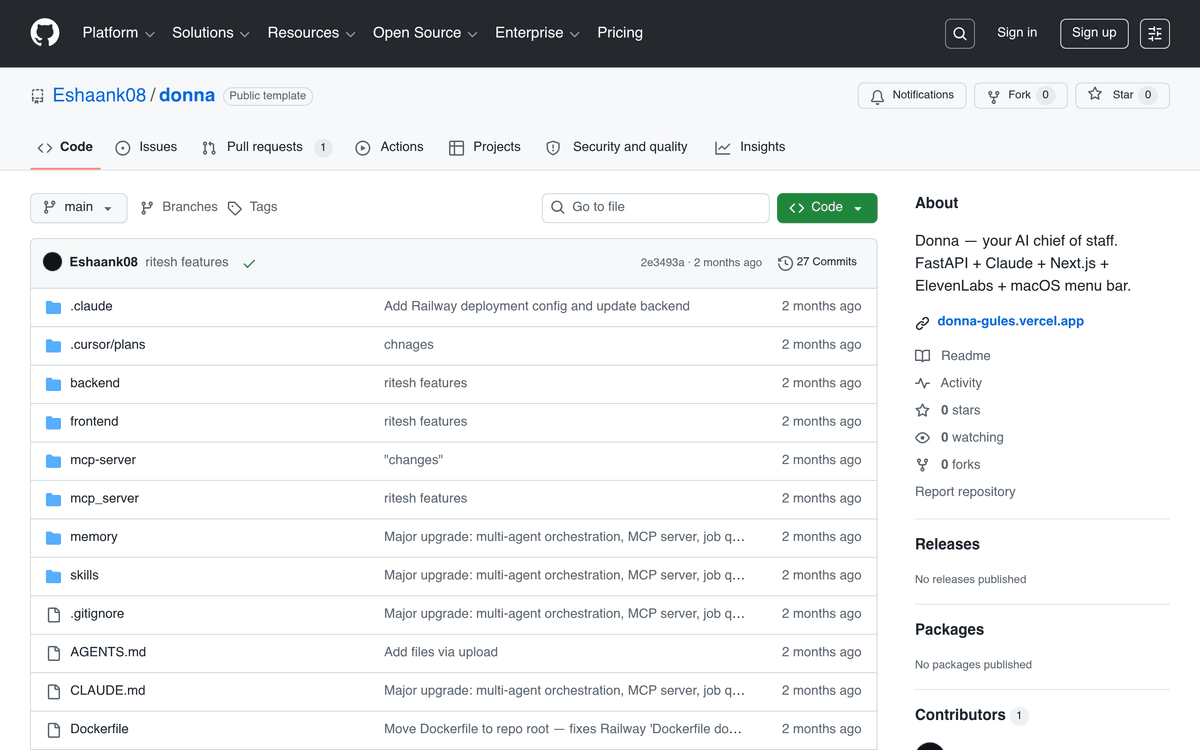Open commit hash 2e3493a
This screenshot has height=750, width=1200.
coord(662,263)
